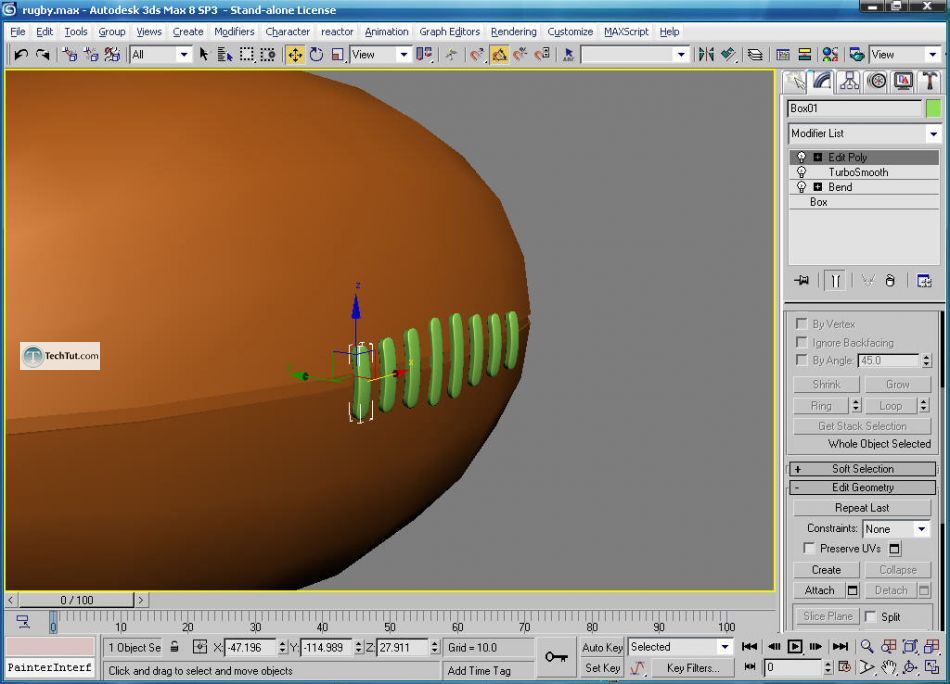Open named selection sets dropdown

(x=634, y=55)
